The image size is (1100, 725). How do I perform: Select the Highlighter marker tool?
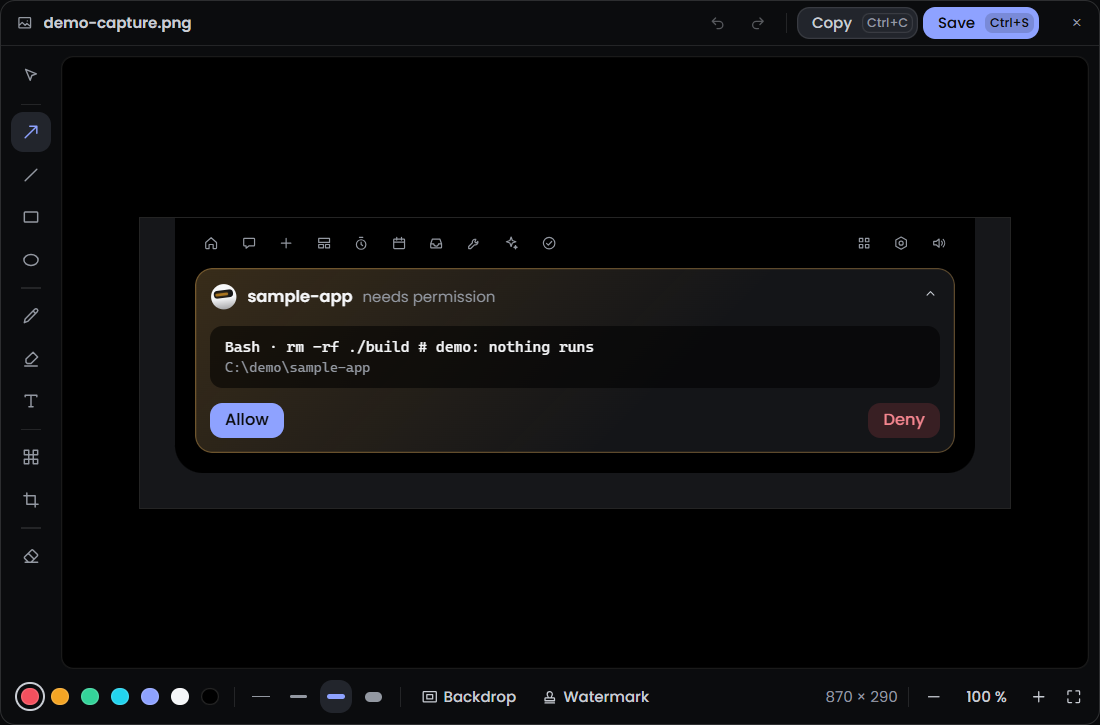[31, 359]
